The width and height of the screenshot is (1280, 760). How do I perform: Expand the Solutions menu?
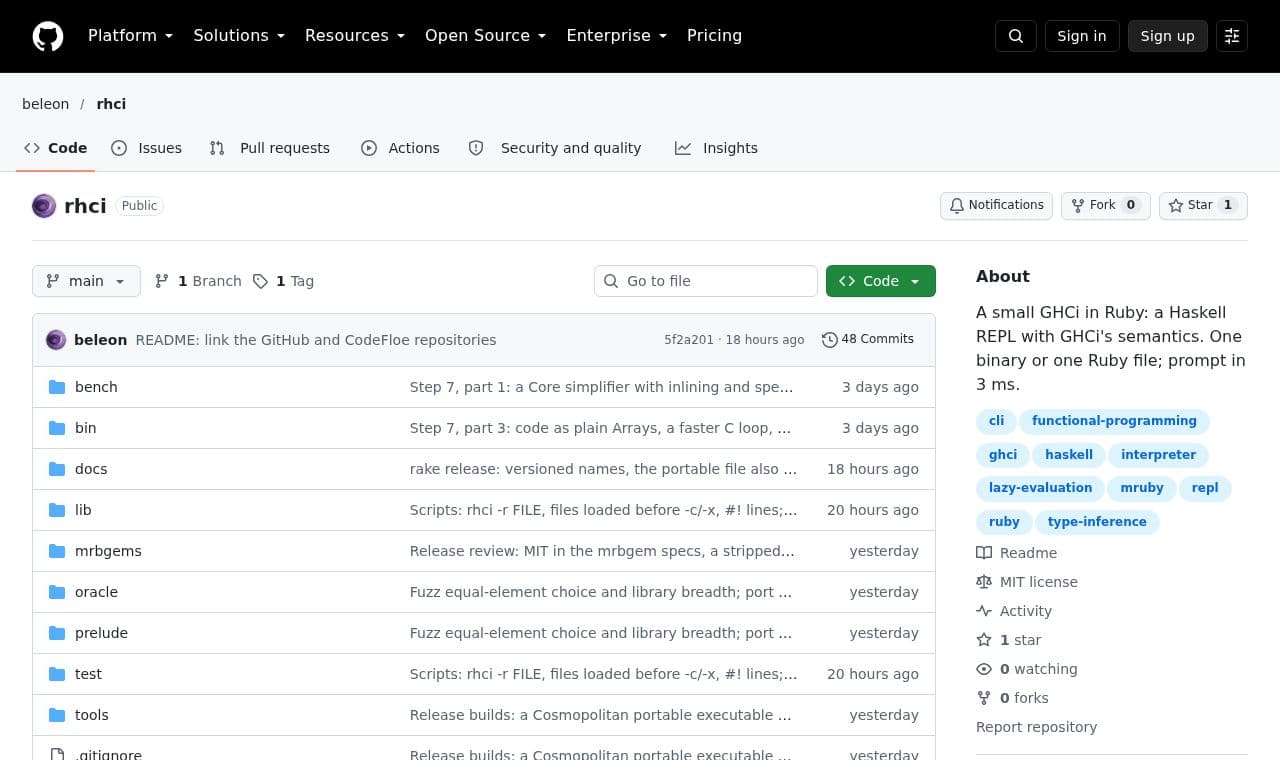(x=239, y=36)
